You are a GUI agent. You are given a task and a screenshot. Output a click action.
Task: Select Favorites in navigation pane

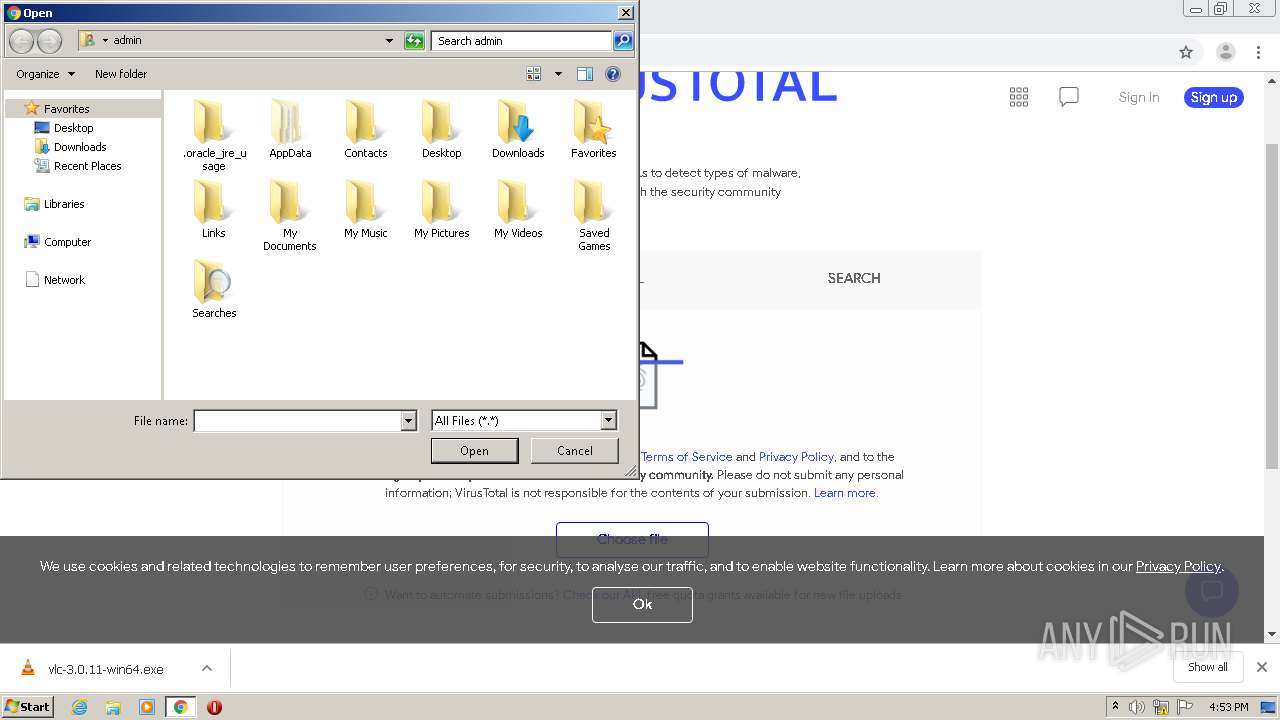pos(66,108)
